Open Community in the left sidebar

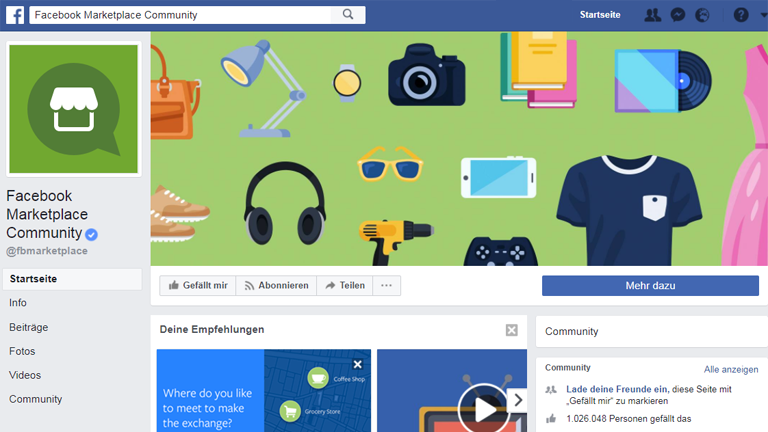[35, 399]
